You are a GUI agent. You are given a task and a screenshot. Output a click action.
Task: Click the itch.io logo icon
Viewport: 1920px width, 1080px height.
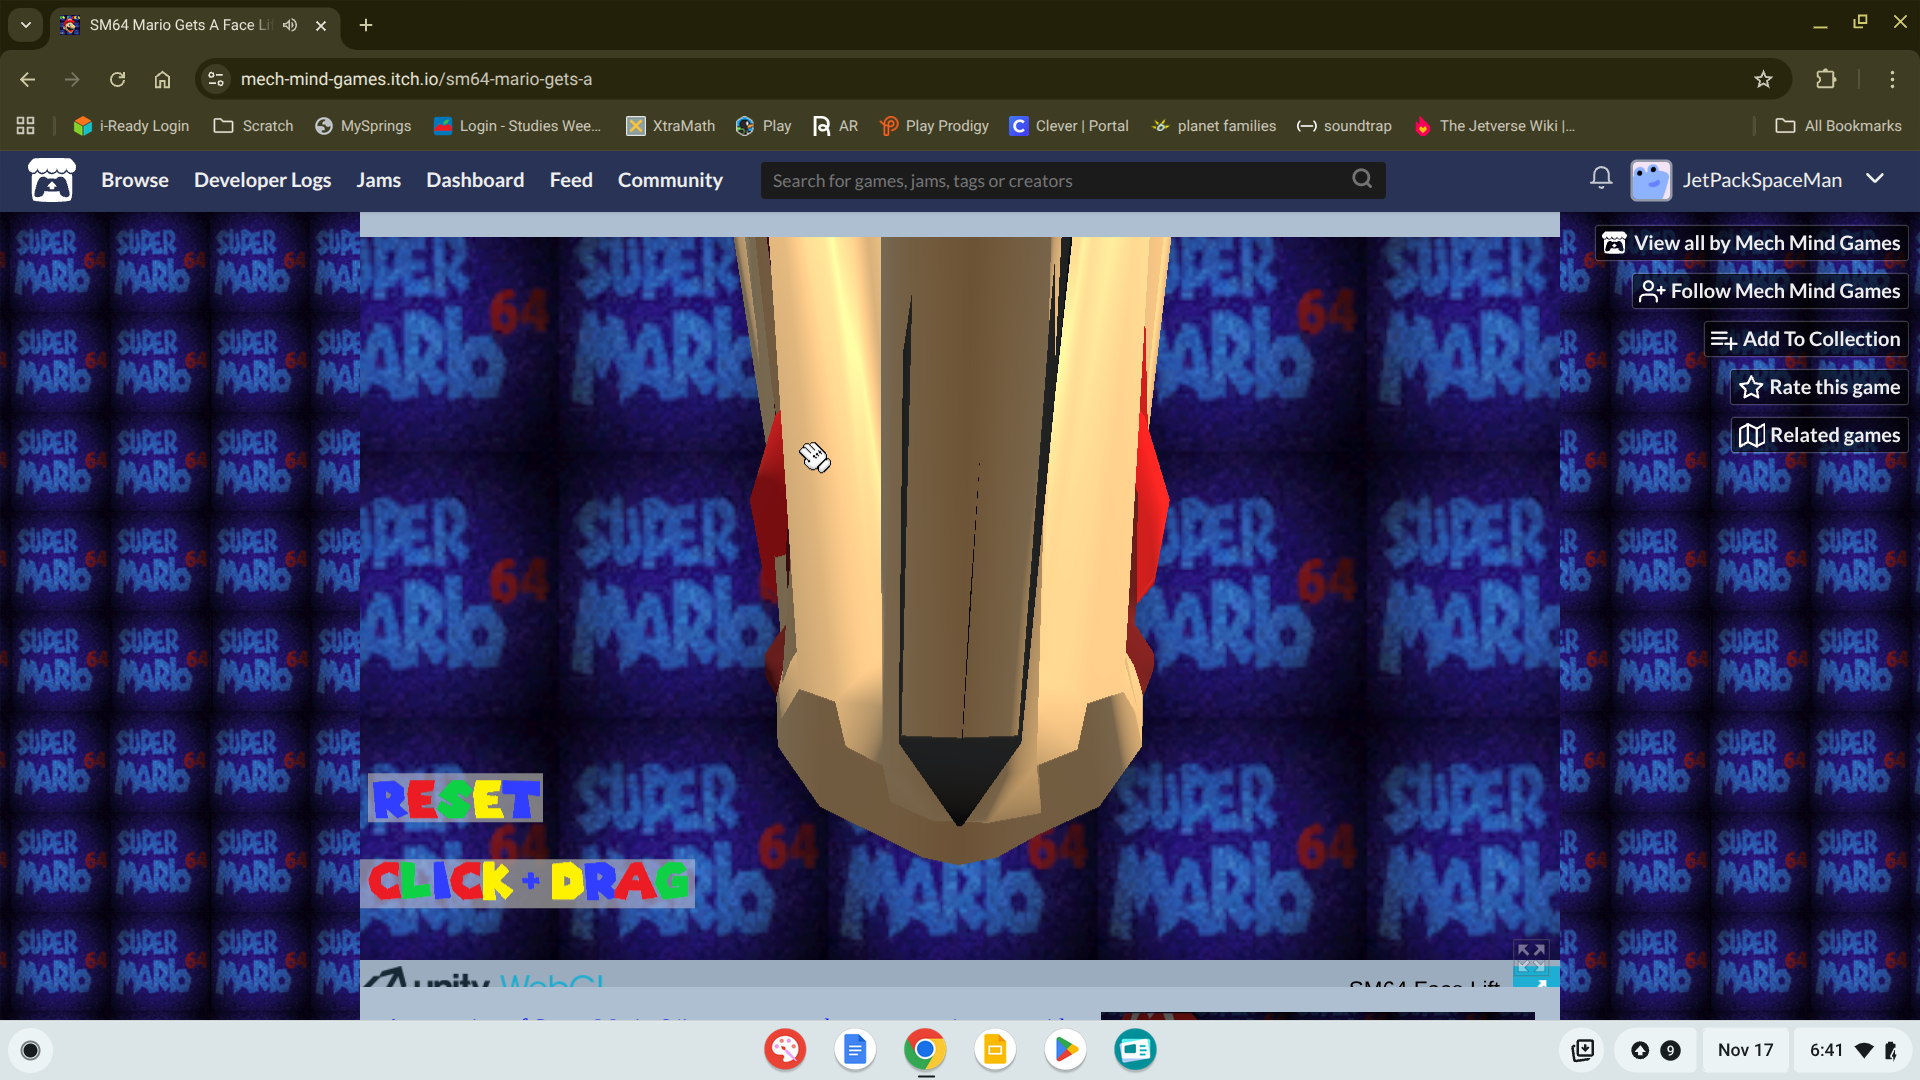(x=51, y=180)
